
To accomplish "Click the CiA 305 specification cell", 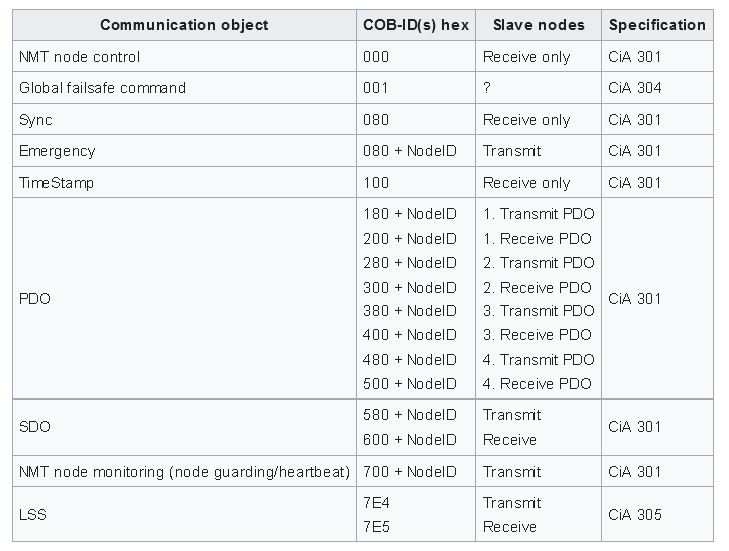I will point(657,515).
